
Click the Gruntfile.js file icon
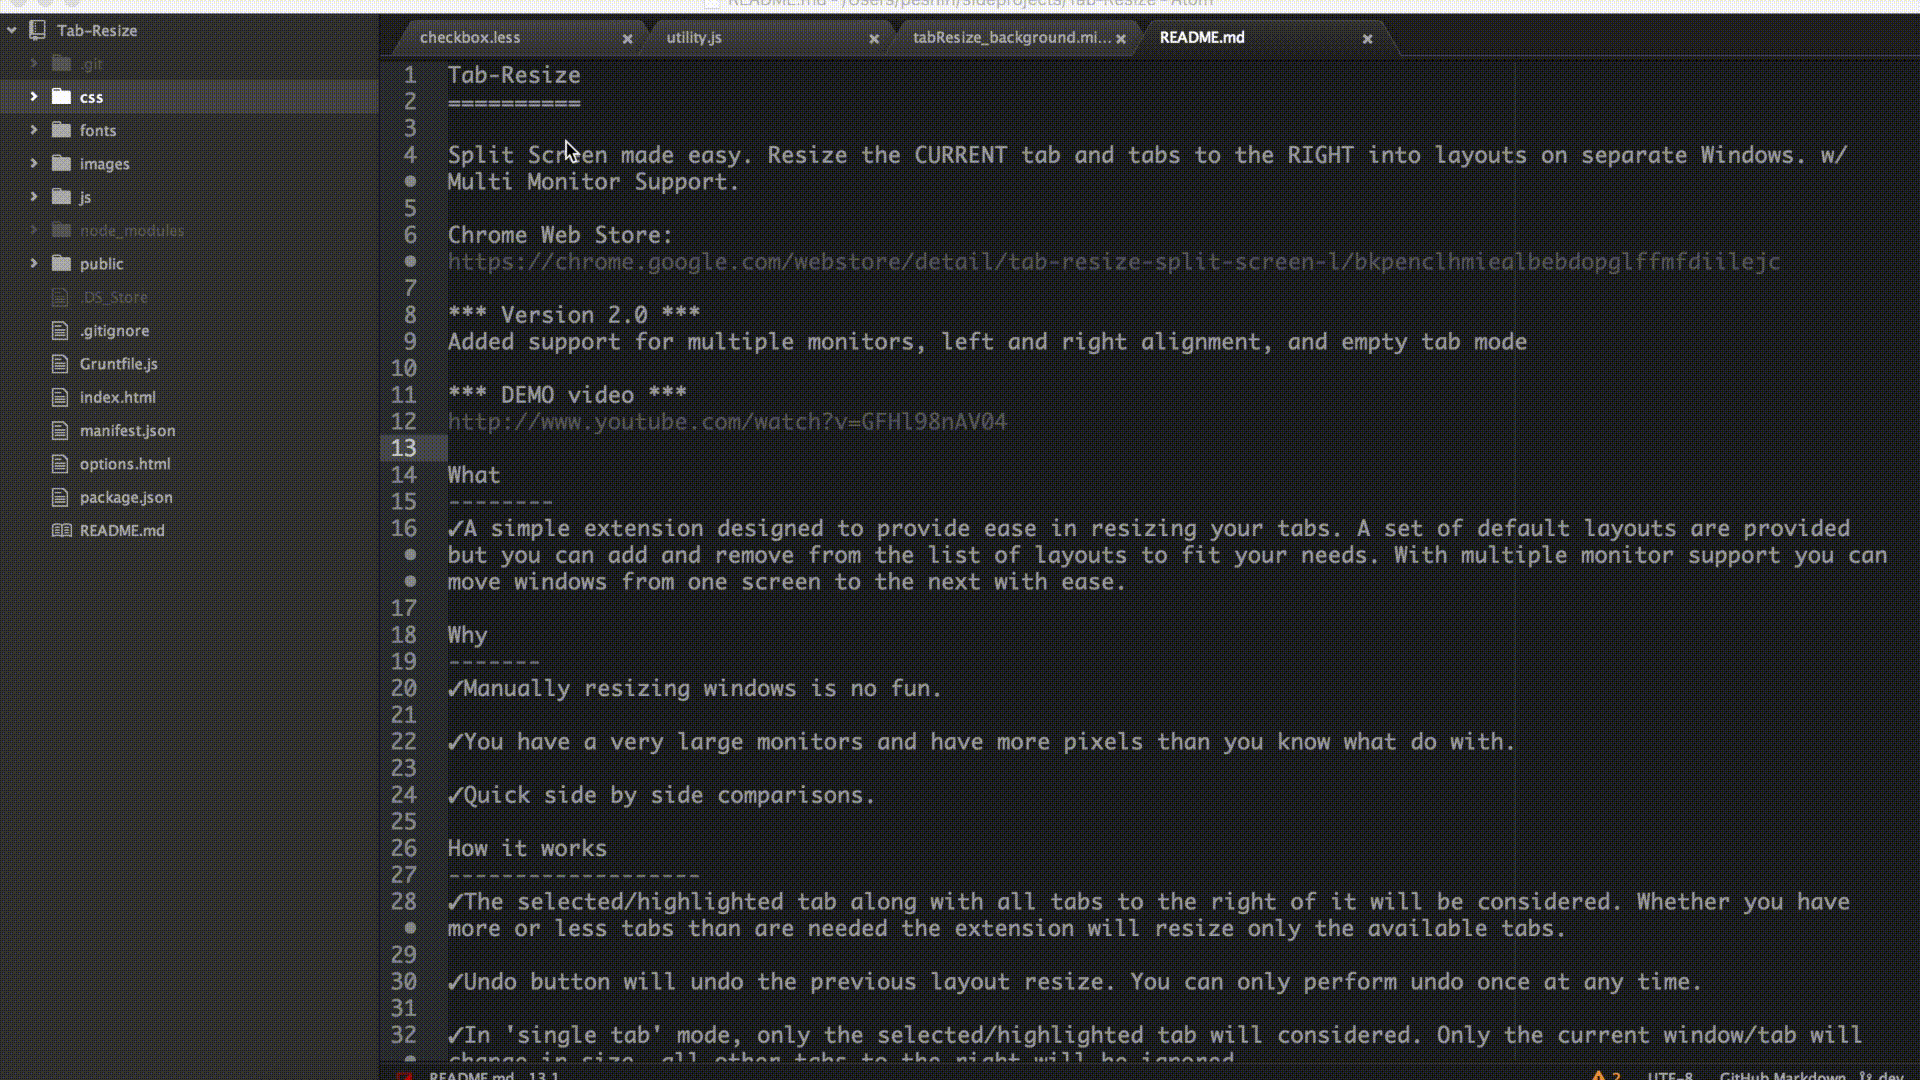61,364
